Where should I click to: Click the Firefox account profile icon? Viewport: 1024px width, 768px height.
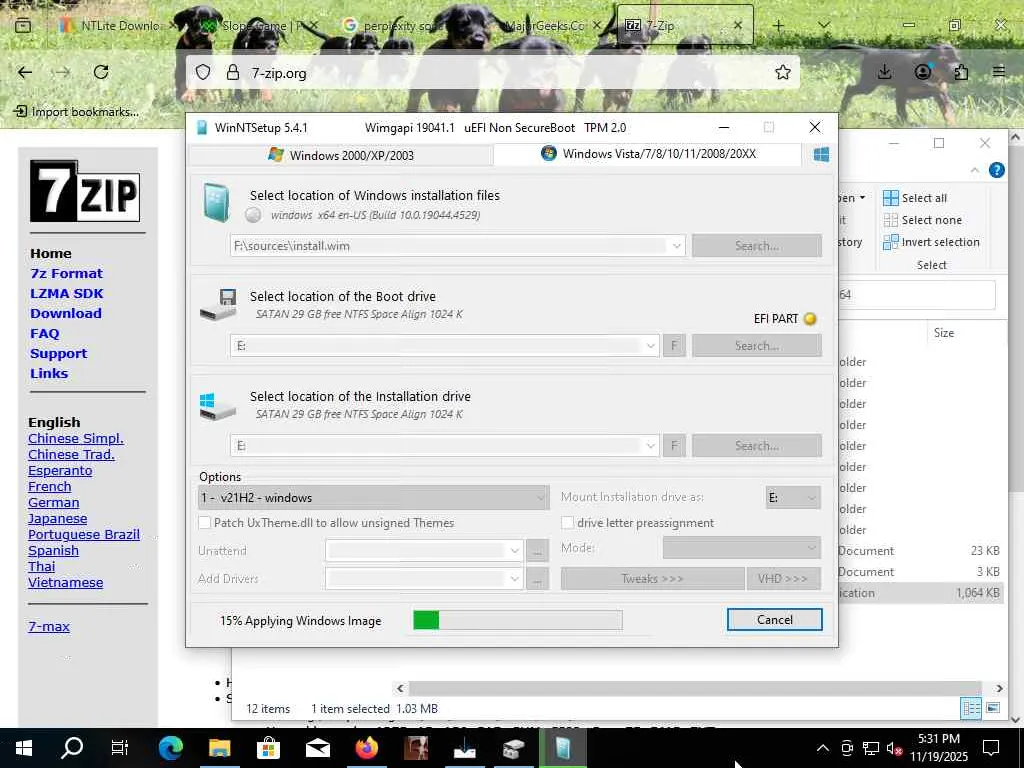(x=923, y=72)
